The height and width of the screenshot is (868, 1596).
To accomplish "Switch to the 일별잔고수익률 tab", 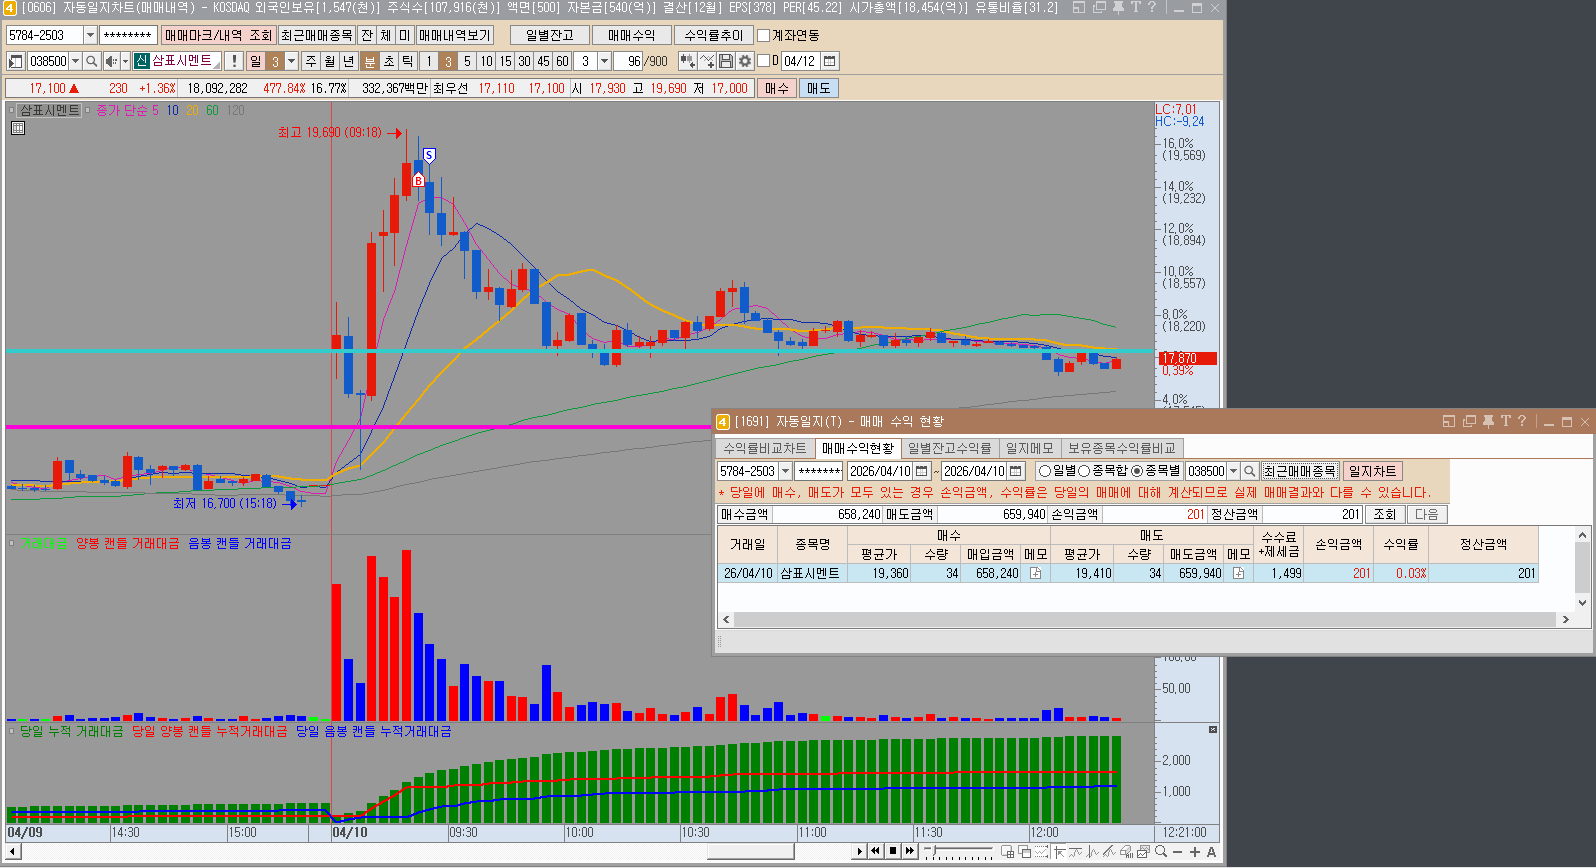I will click(x=950, y=448).
